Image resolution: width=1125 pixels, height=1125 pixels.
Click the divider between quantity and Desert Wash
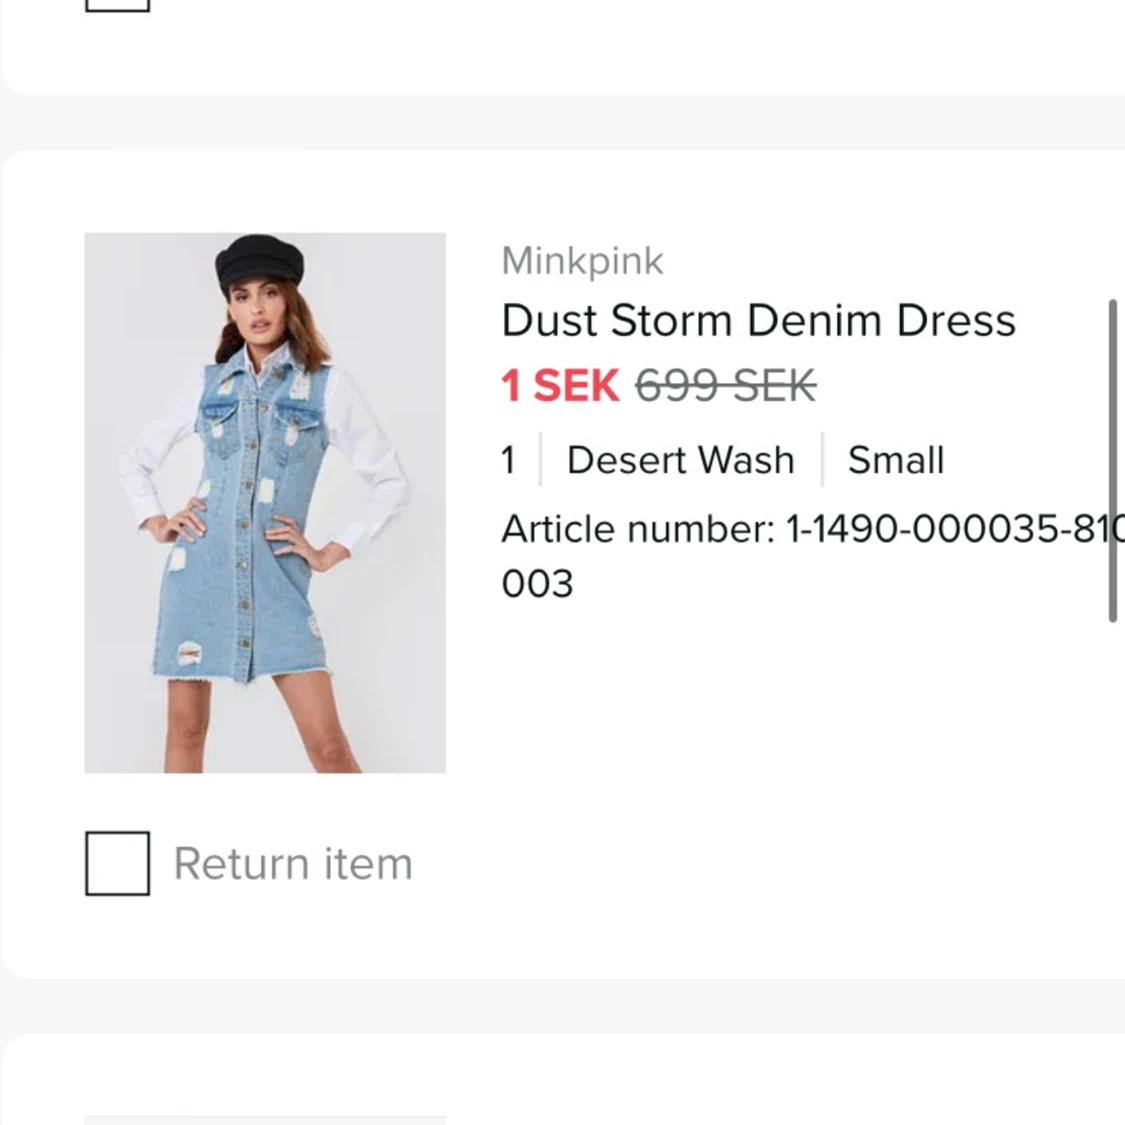(x=540, y=460)
